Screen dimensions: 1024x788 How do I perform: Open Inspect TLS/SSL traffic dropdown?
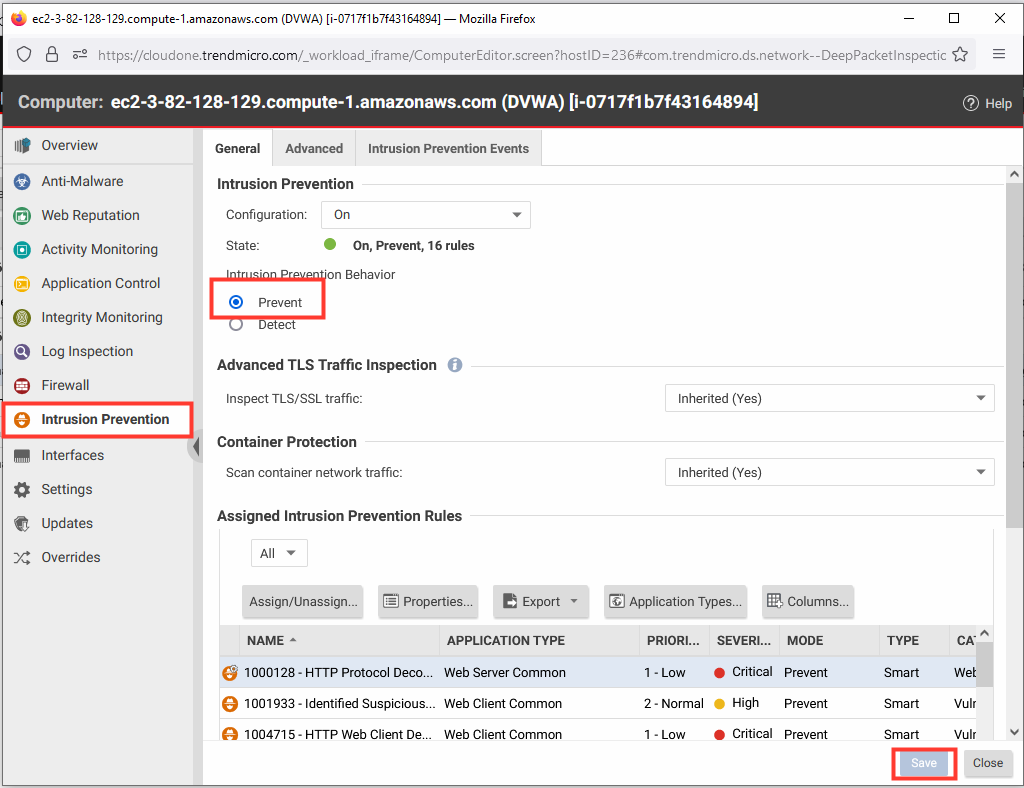point(829,398)
